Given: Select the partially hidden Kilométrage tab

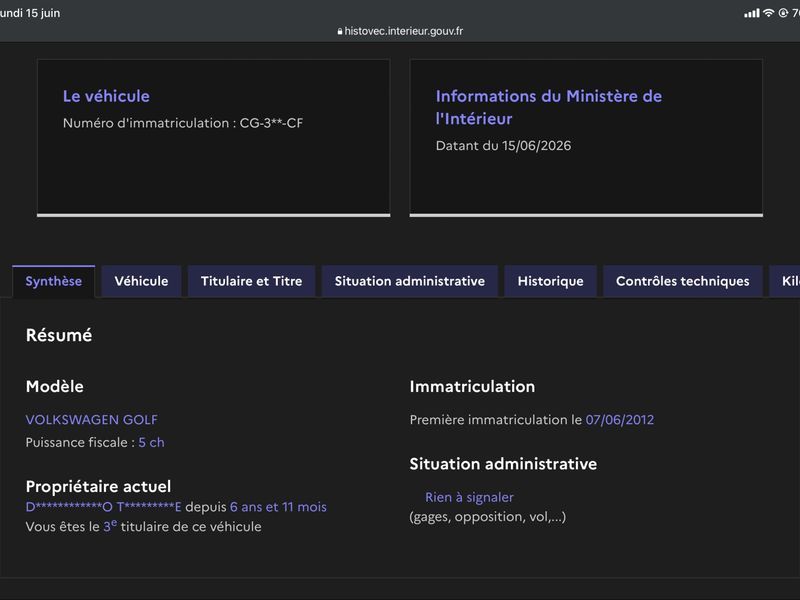Looking at the screenshot, I should tap(785, 281).
